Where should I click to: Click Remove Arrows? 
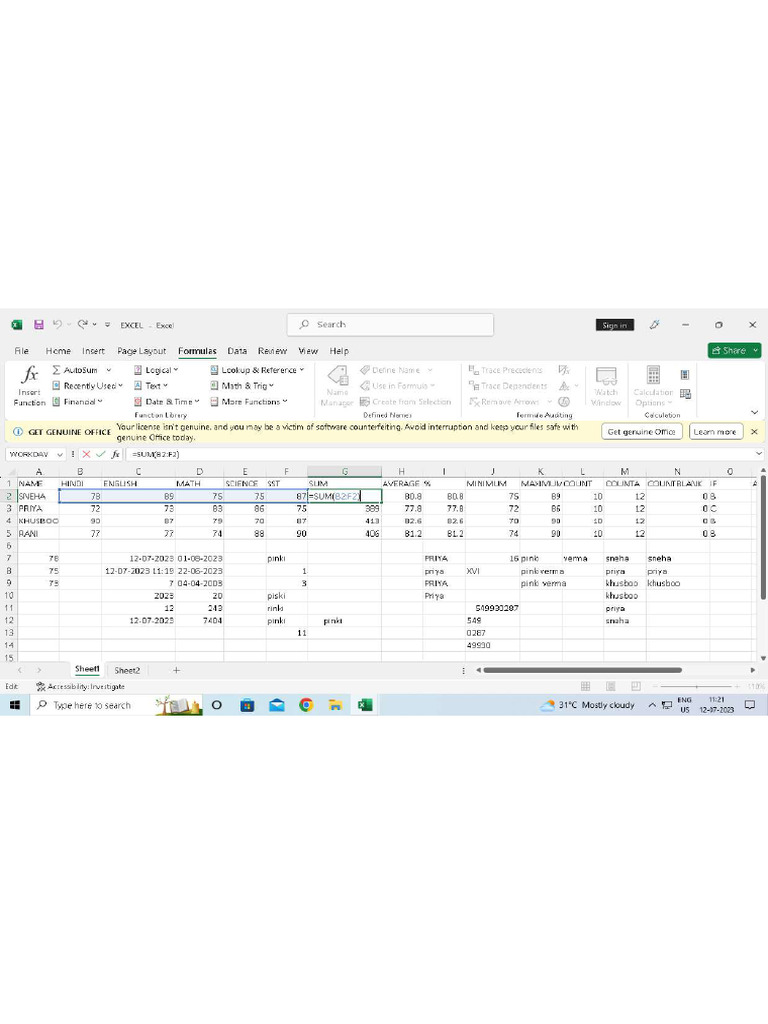504,402
